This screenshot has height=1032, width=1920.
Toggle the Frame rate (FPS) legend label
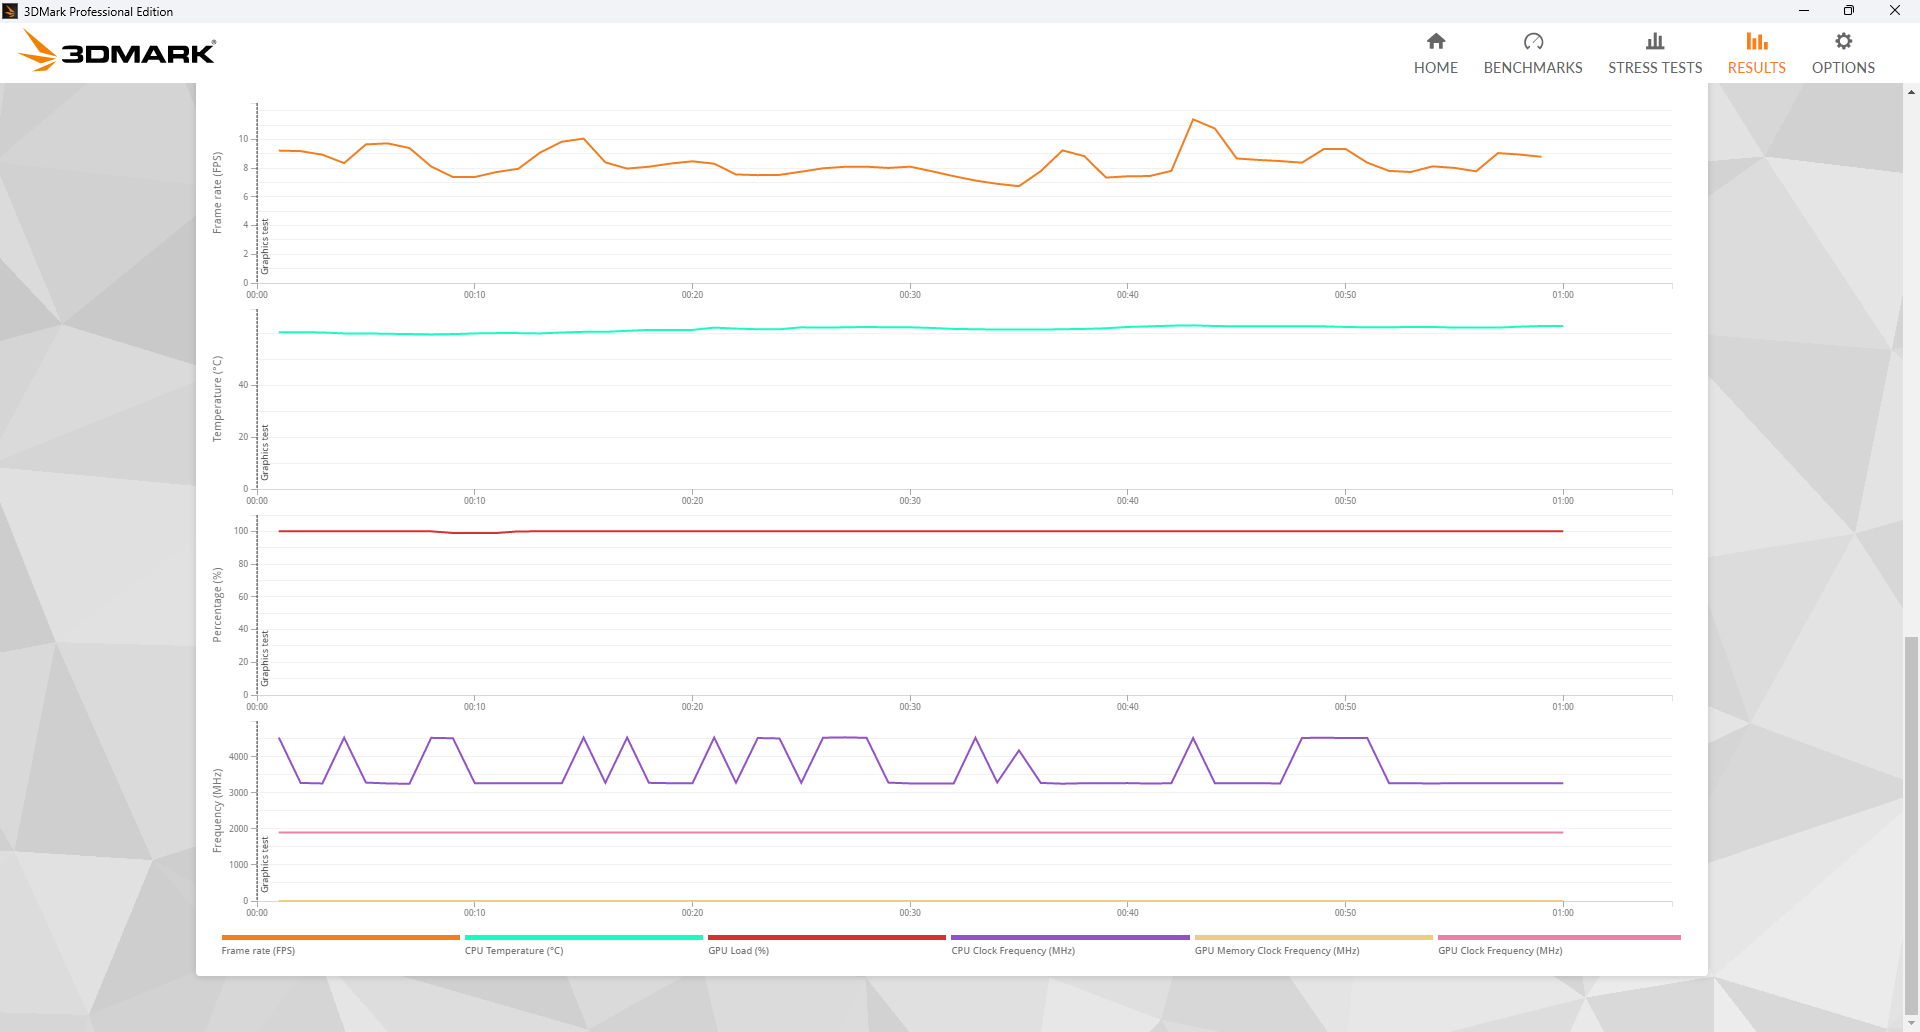[258, 951]
